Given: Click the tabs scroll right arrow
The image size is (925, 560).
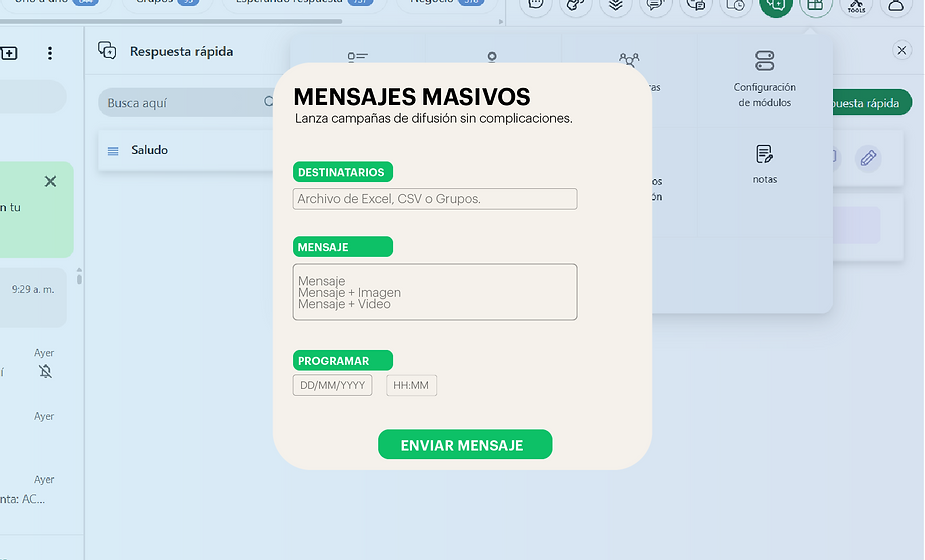Looking at the screenshot, I should [x=501, y=22].
